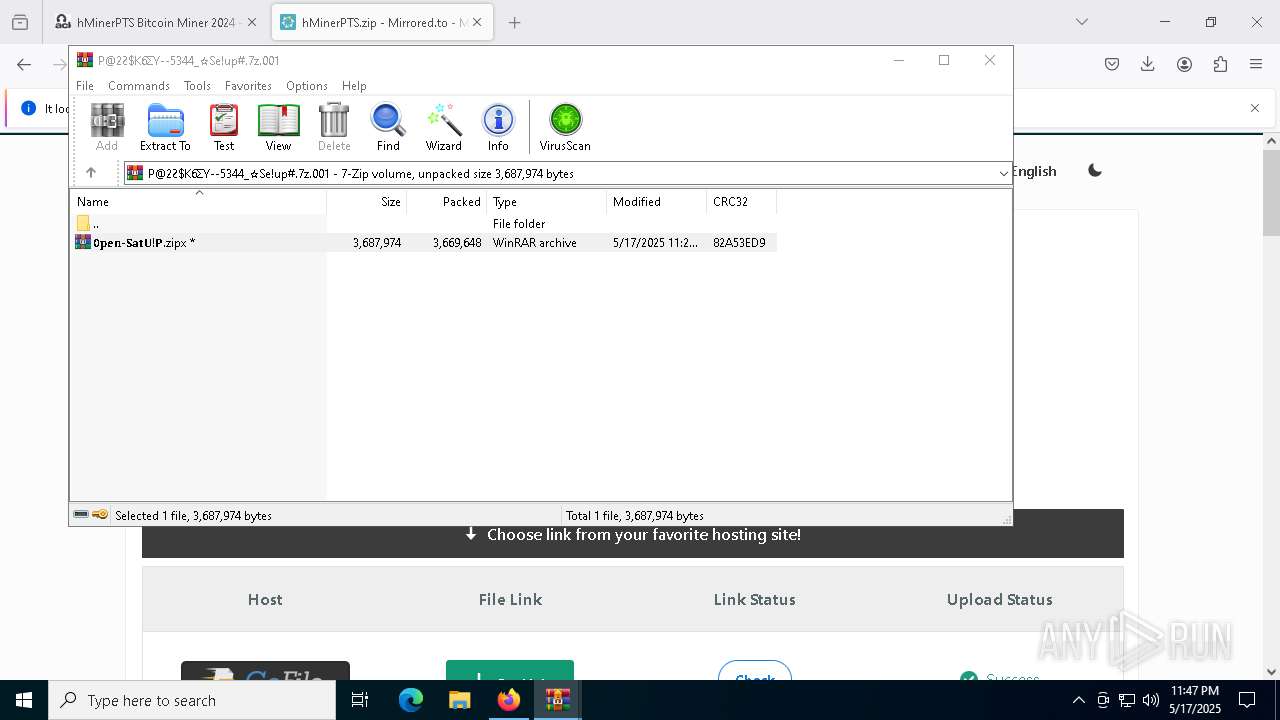Switch to Firefox in the taskbar

tap(509, 700)
